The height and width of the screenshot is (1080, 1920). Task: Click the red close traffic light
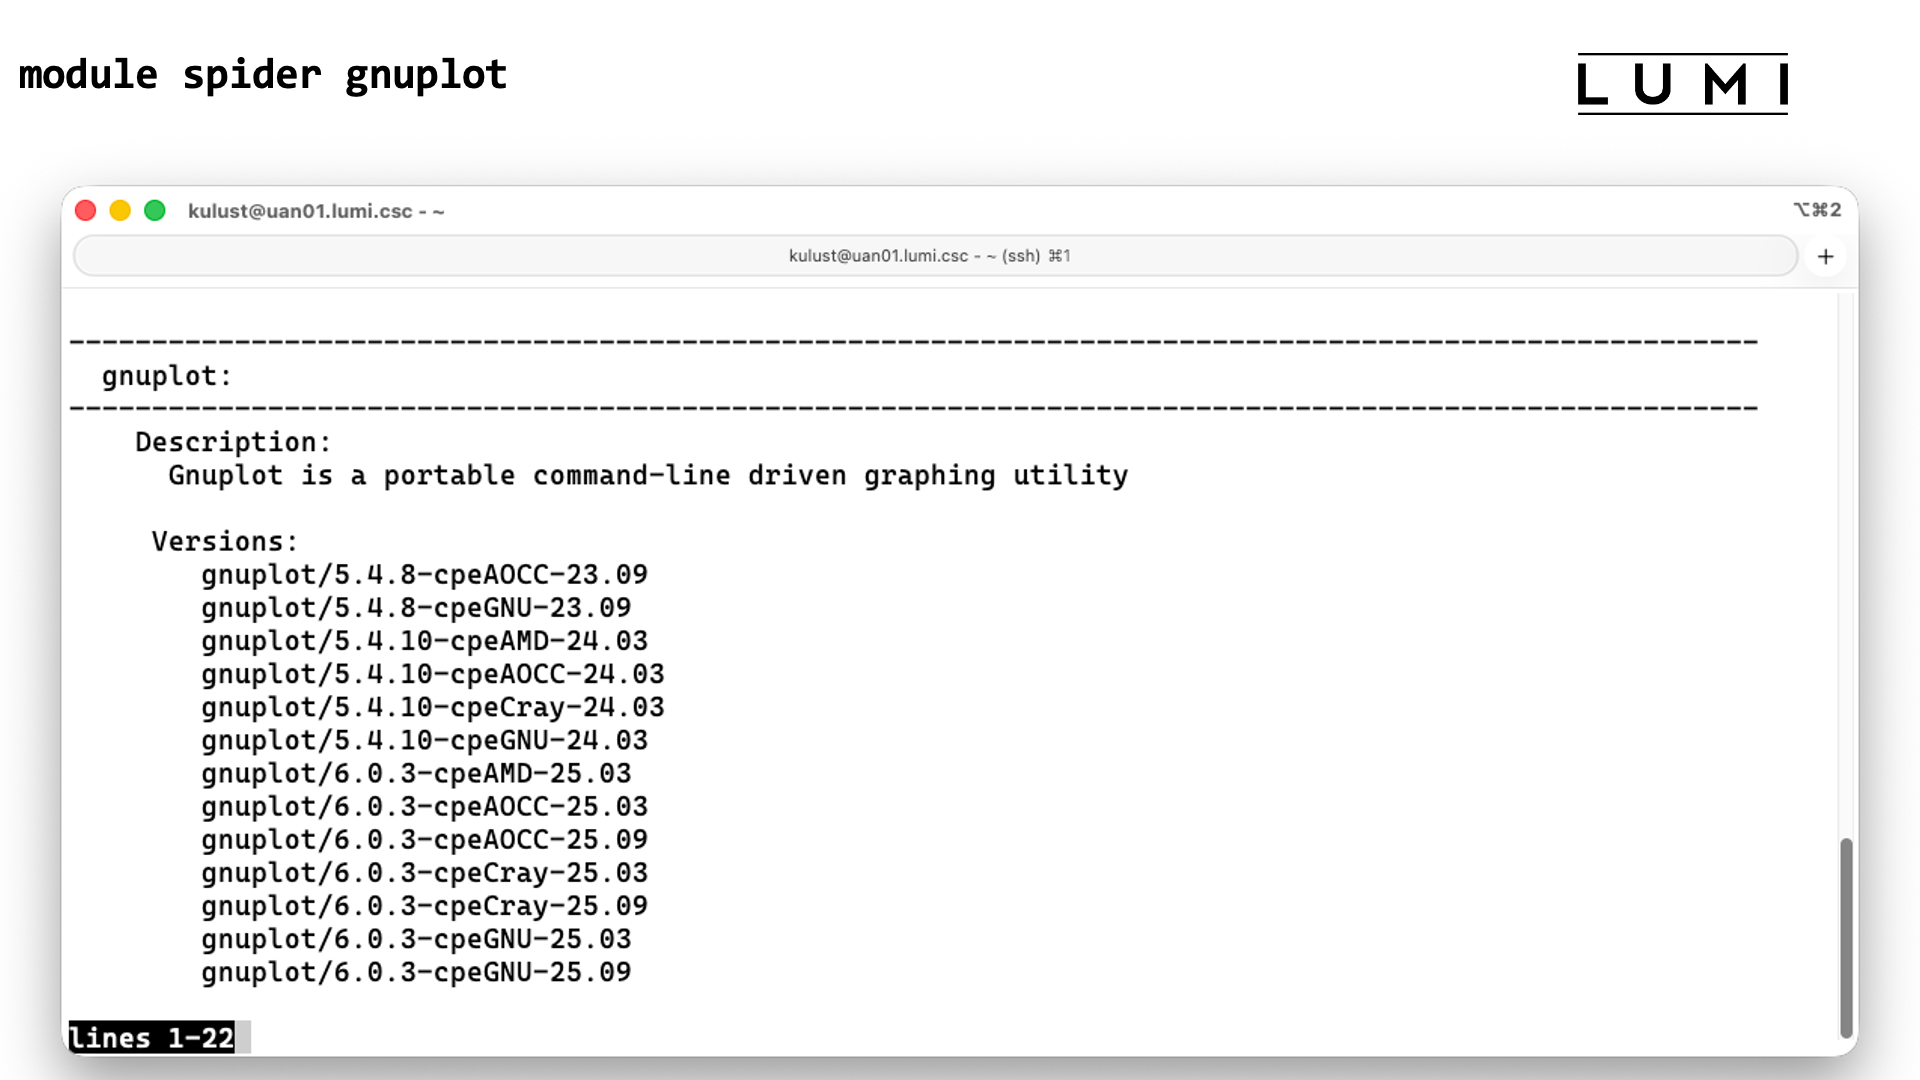click(86, 210)
